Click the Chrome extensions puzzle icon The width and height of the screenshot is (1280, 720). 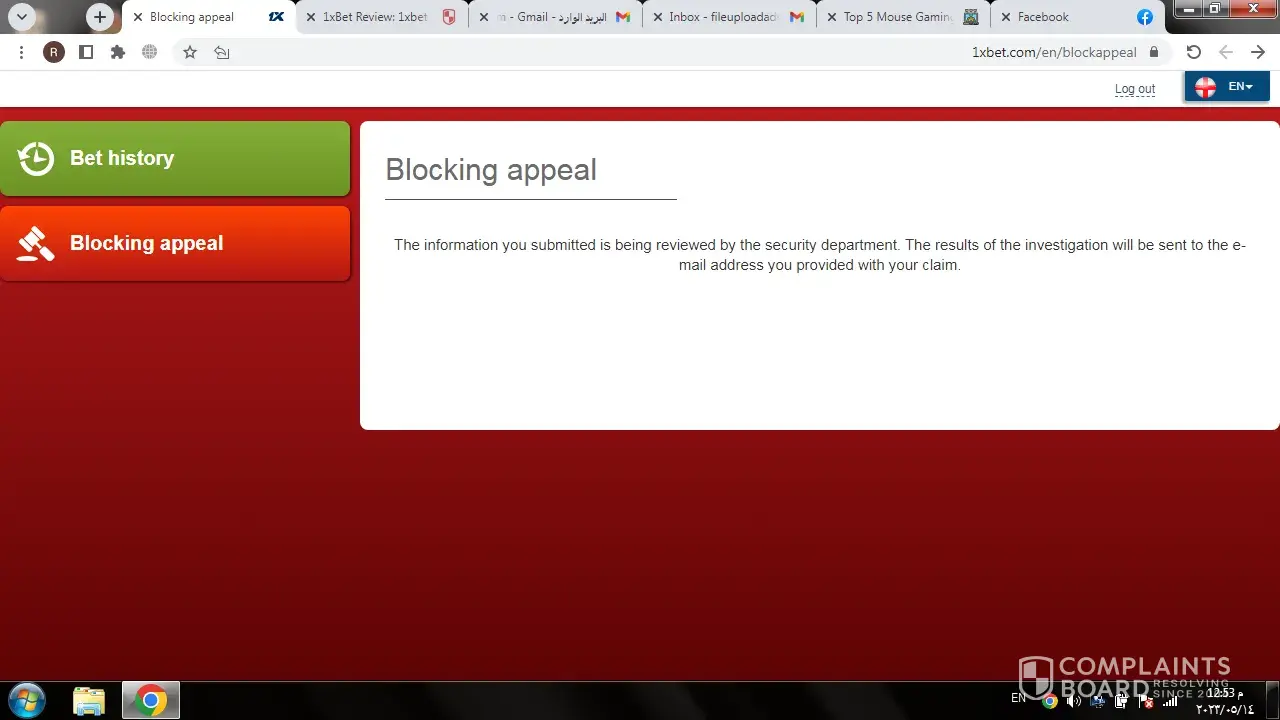point(118,52)
